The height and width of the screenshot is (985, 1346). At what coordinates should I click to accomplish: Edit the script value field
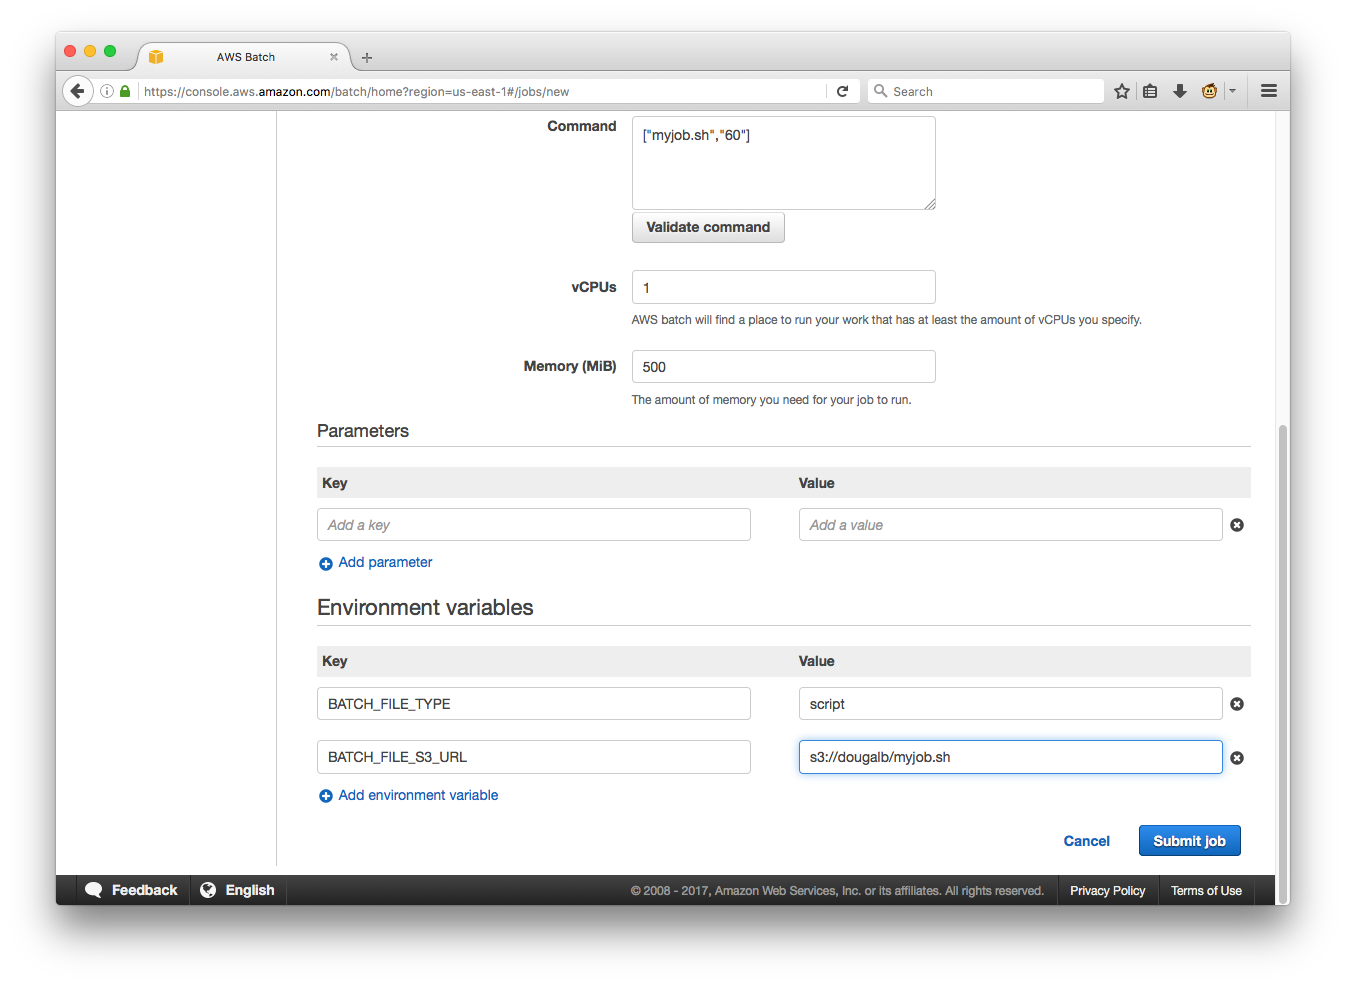[x=1010, y=704]
